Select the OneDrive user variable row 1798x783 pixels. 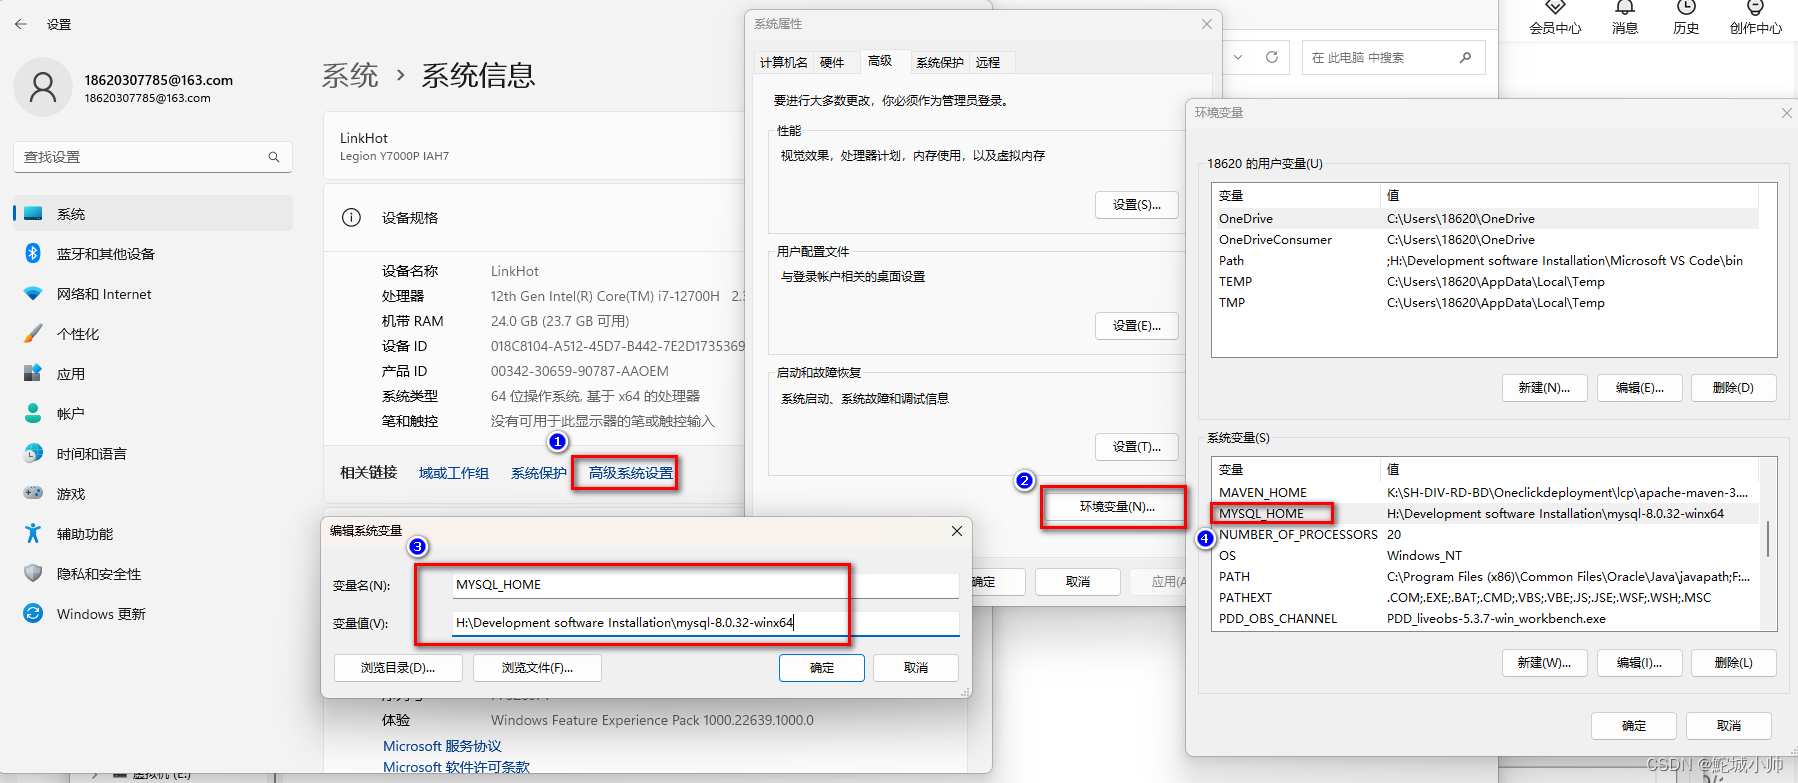tap(1485, 219)
